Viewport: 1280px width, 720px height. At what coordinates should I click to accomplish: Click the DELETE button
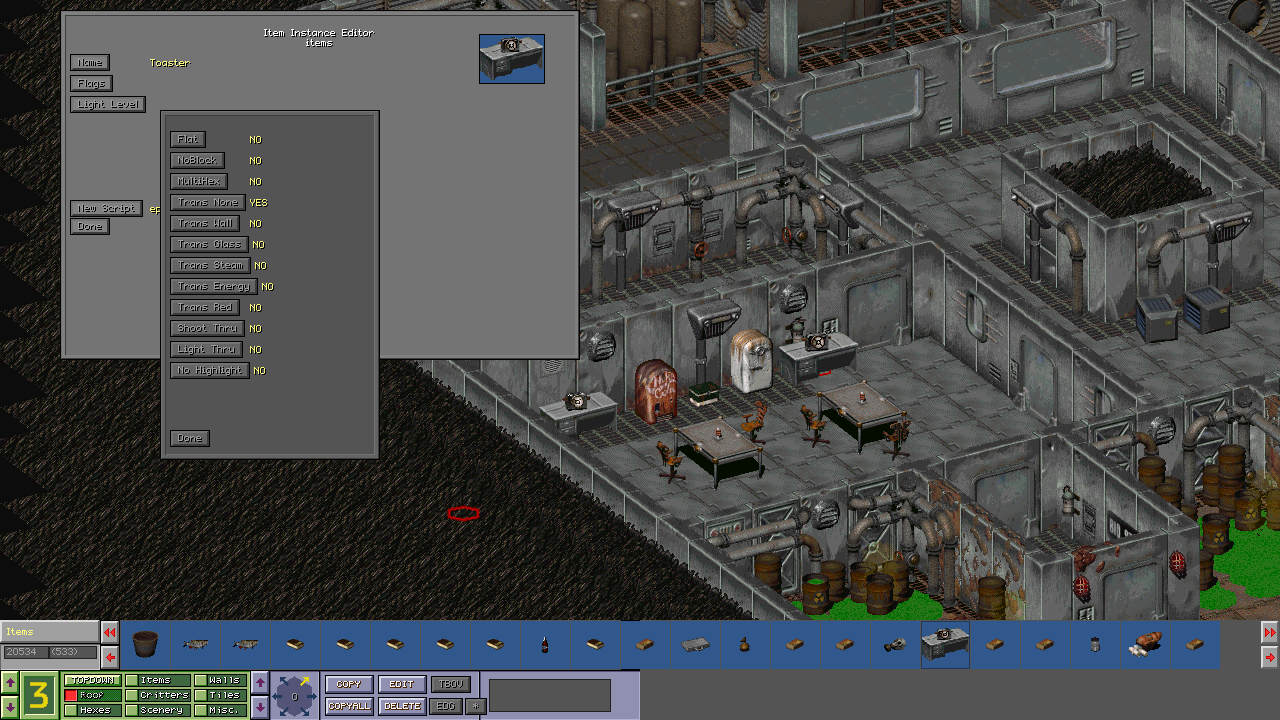[402, 706]
